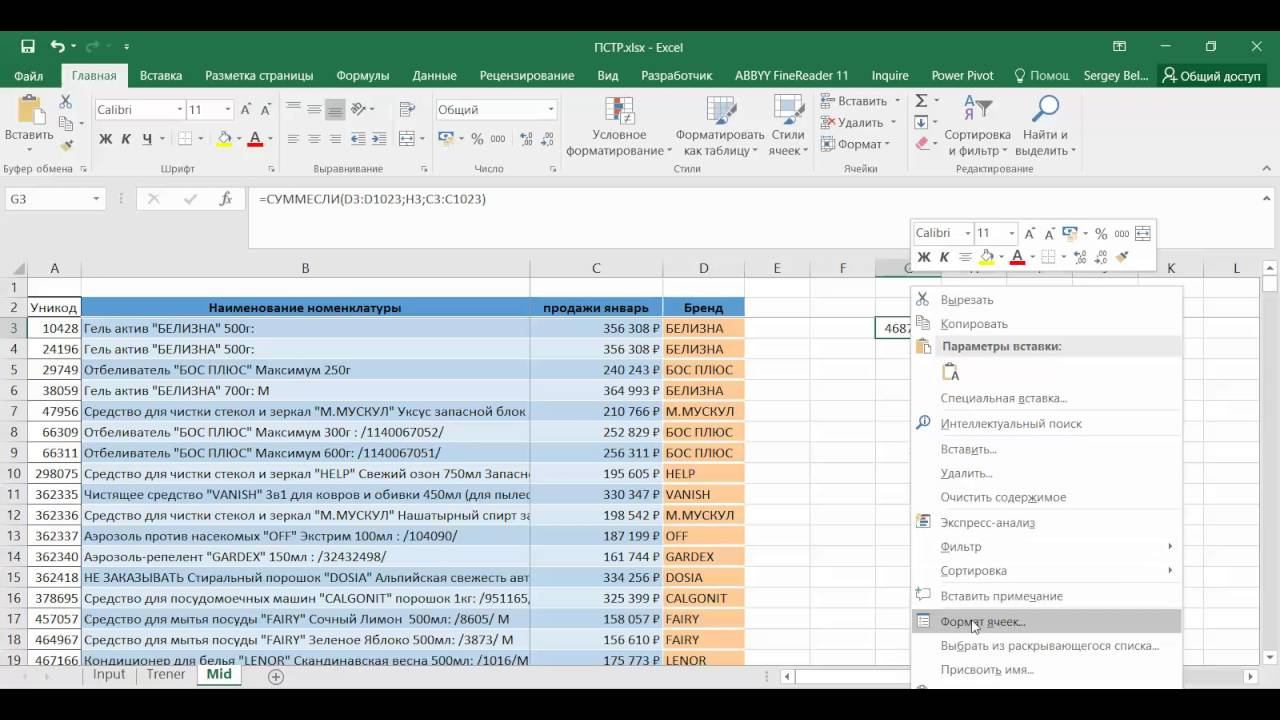1280x720 pixels.
Task: Open the Помощ... tell-me help box
Action: coord(1041,75)
